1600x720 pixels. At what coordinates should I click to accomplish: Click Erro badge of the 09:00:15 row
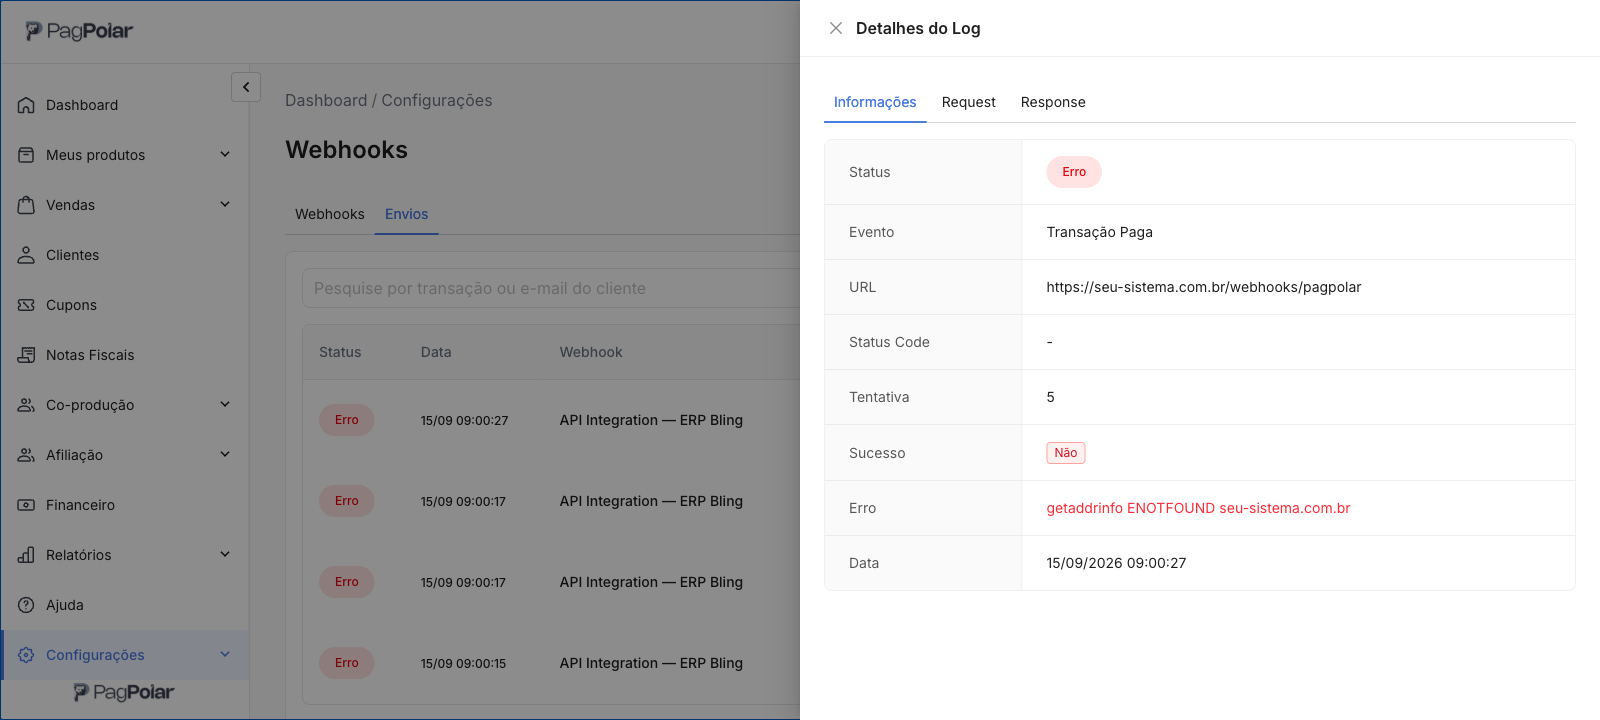pyautogui.click(x=347, y=663)
